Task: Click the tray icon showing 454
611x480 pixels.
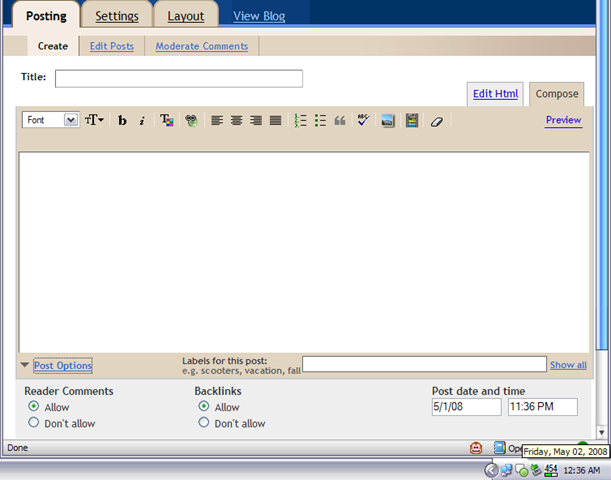Action: [551, 470]
